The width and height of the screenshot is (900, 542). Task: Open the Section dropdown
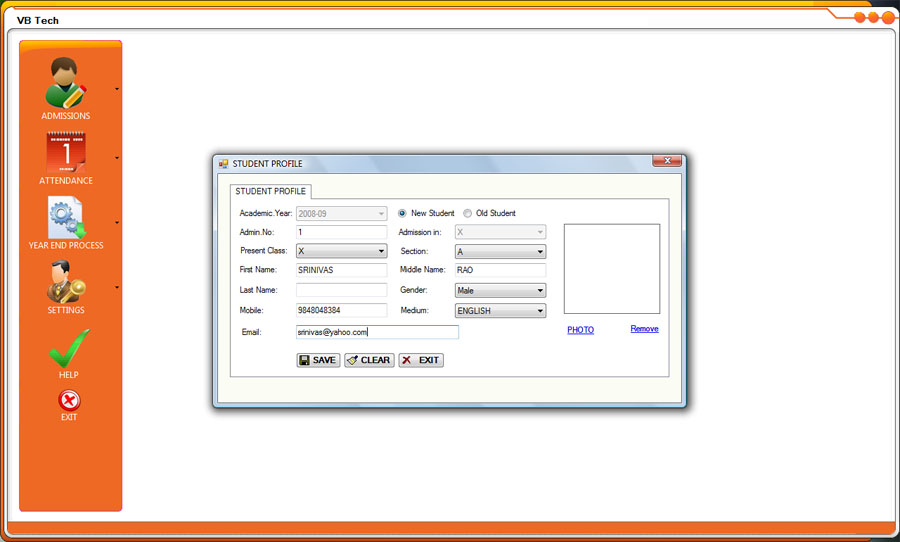[x=500, y=251]
